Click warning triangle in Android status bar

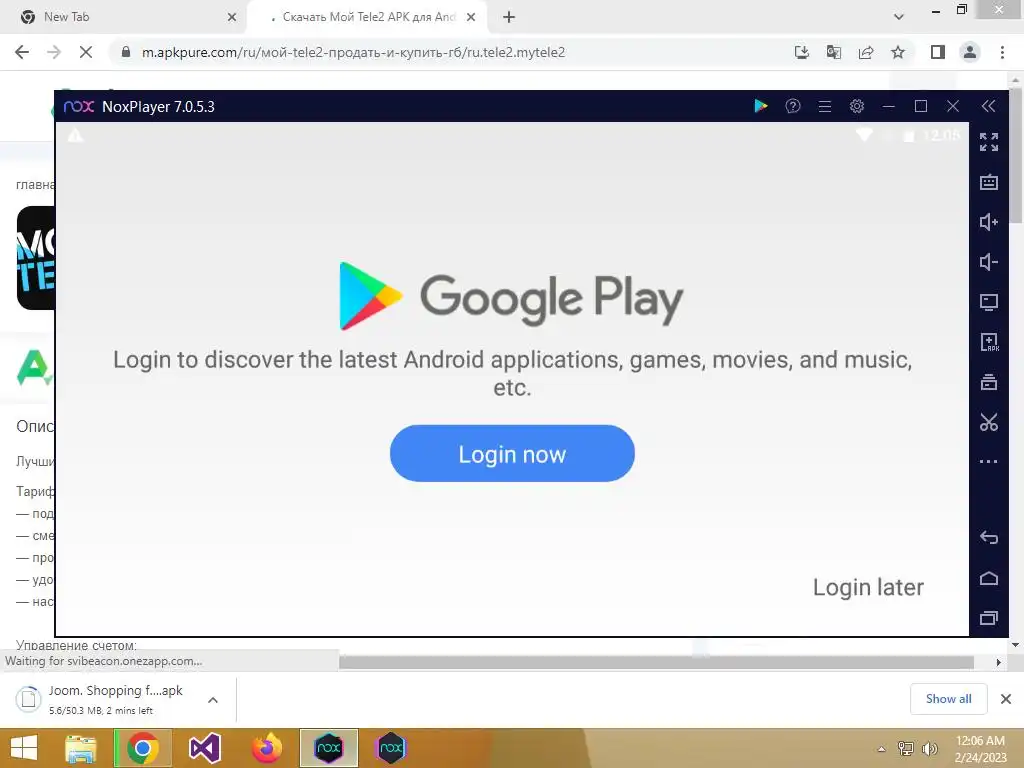tap(75, 135)
